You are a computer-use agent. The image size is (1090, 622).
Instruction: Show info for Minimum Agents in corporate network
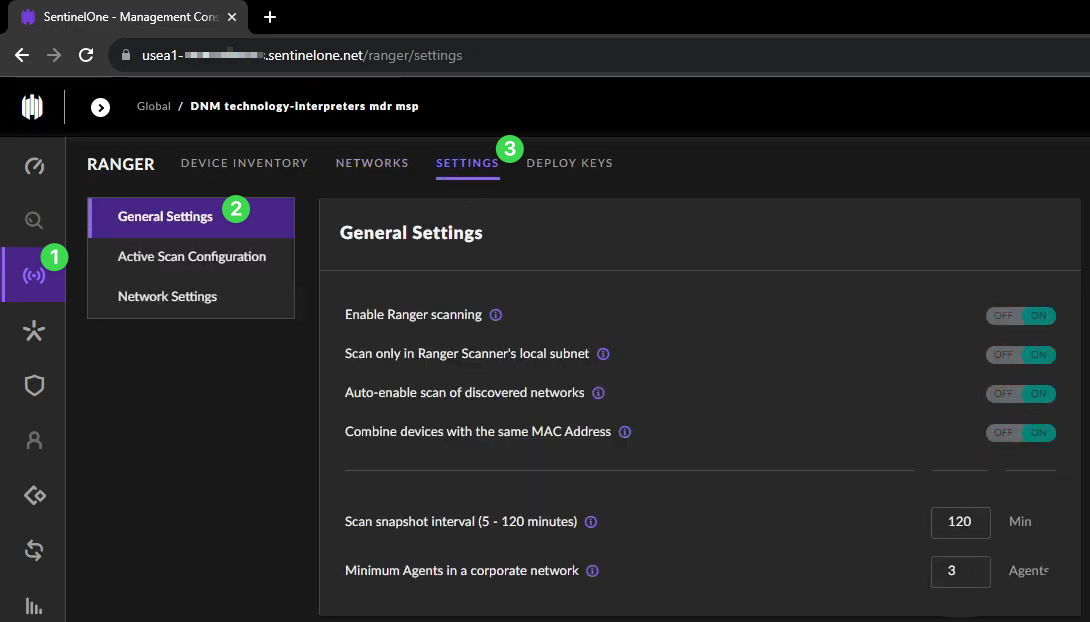pos(592,571)
